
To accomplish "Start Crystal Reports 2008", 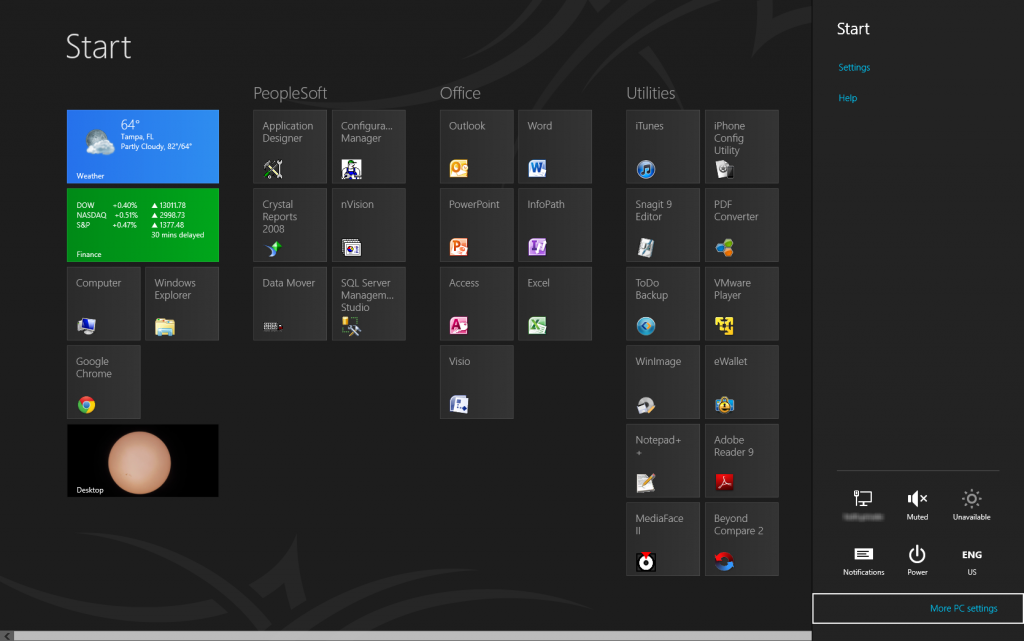I will tap(289, 224).
